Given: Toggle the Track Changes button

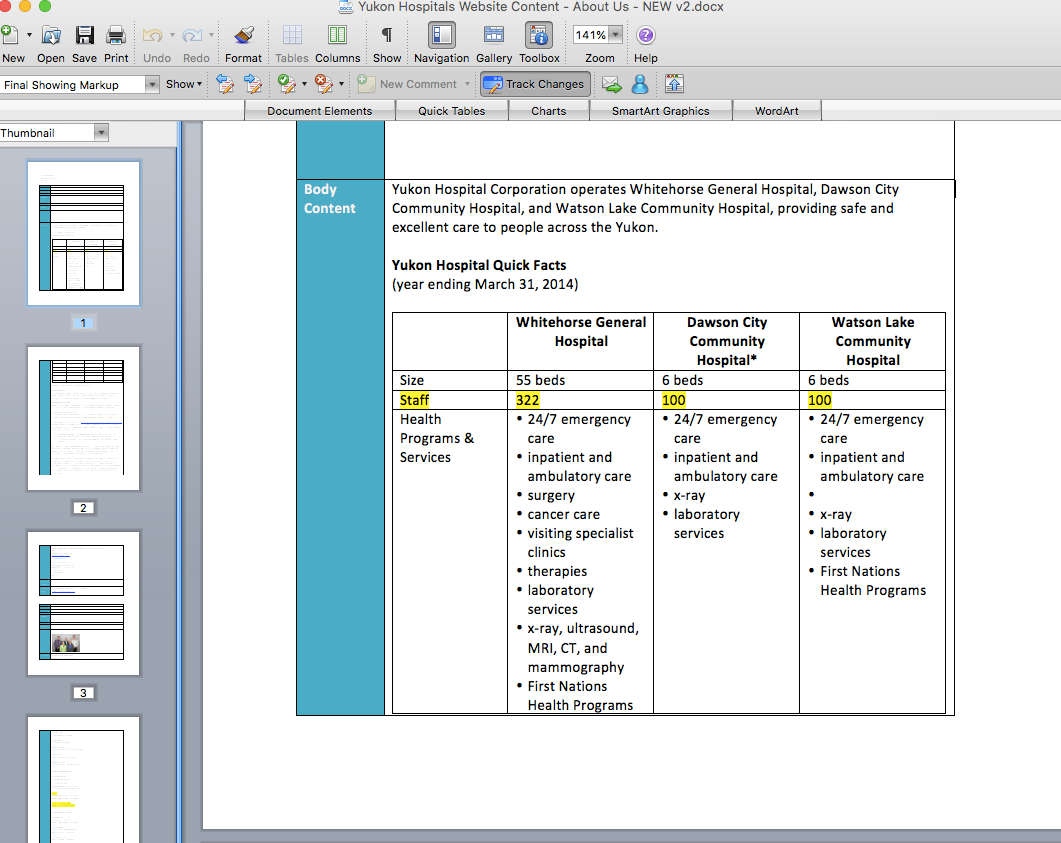Looking at the screenshot, I should (535, 84).
